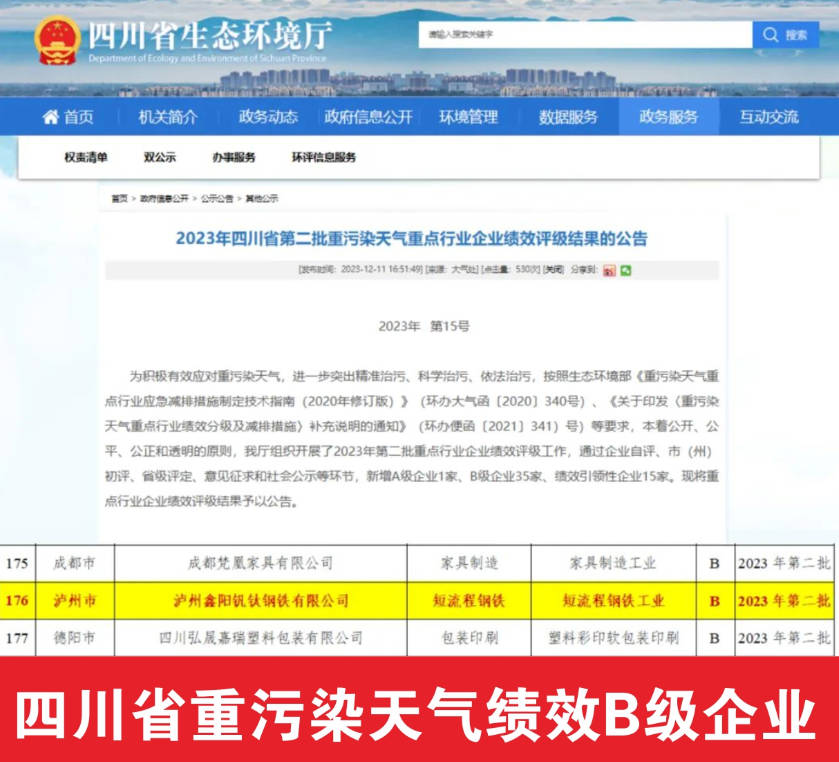
Task: Click the 塑料彩印软包装印刷 cell
Action: click(613, 638)
